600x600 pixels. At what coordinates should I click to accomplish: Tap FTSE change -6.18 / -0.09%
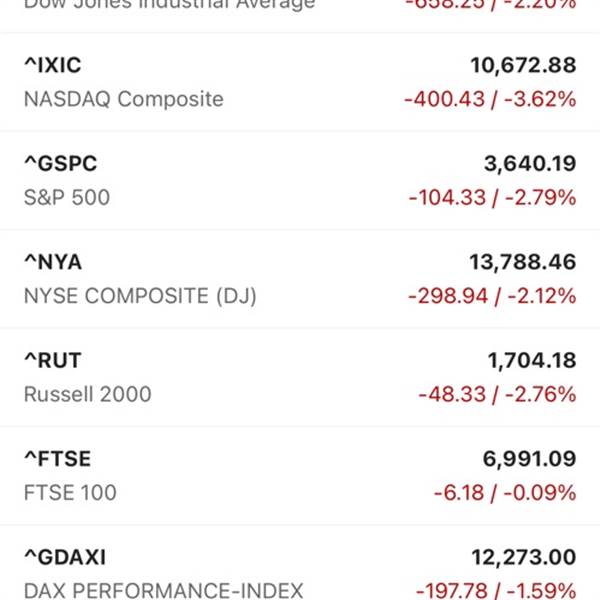(x=505, y=493)
